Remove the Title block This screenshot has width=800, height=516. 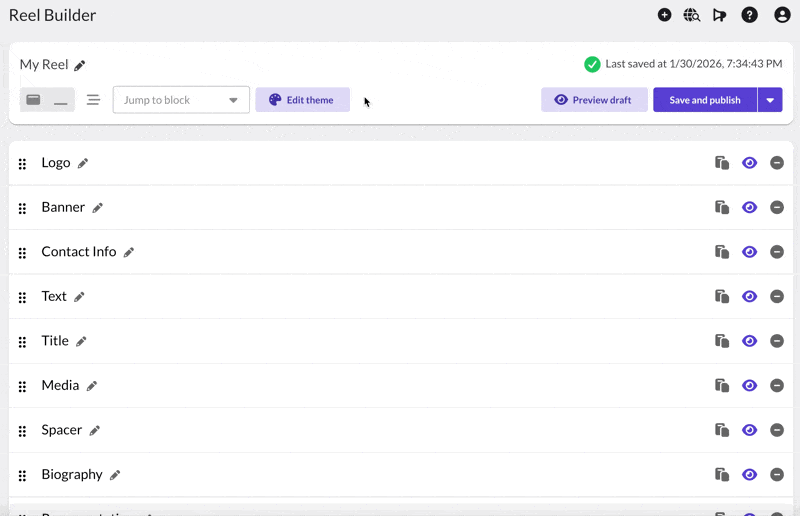[x=777, y=340]
